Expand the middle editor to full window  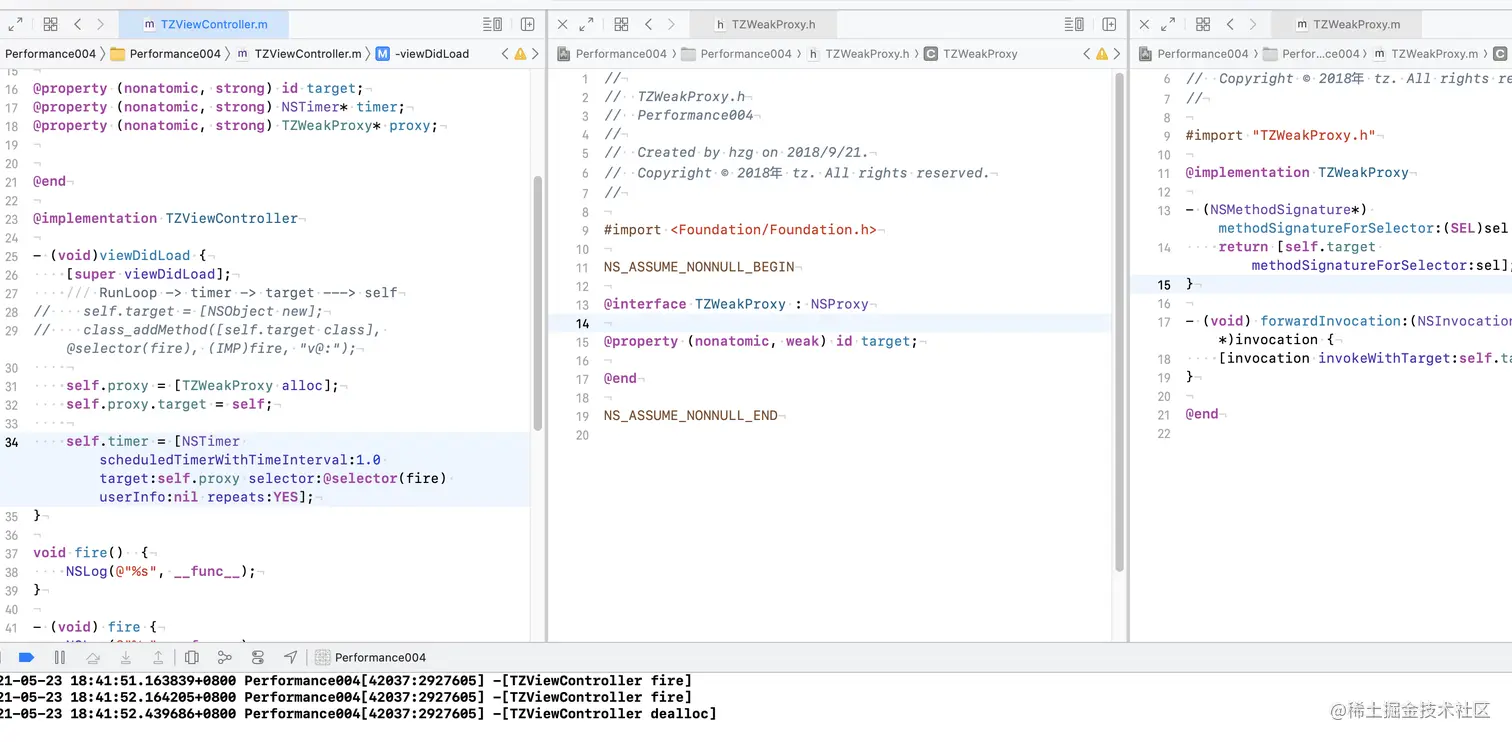[587, 24]
